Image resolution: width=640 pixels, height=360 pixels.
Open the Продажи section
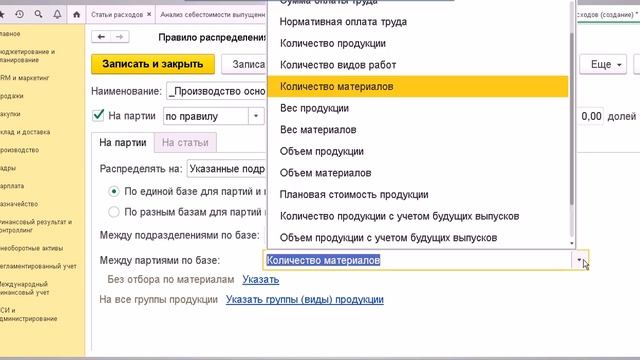click(11, 96)
